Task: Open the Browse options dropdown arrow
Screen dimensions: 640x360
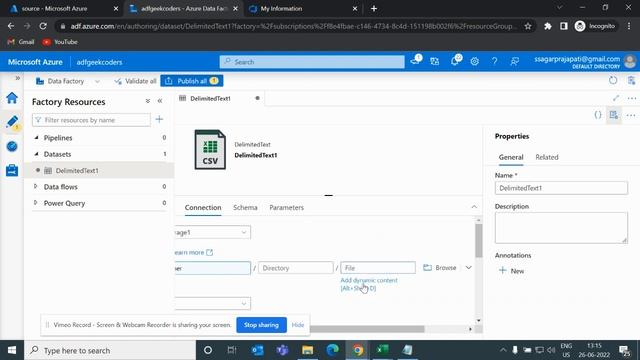Action: (469, 268)
